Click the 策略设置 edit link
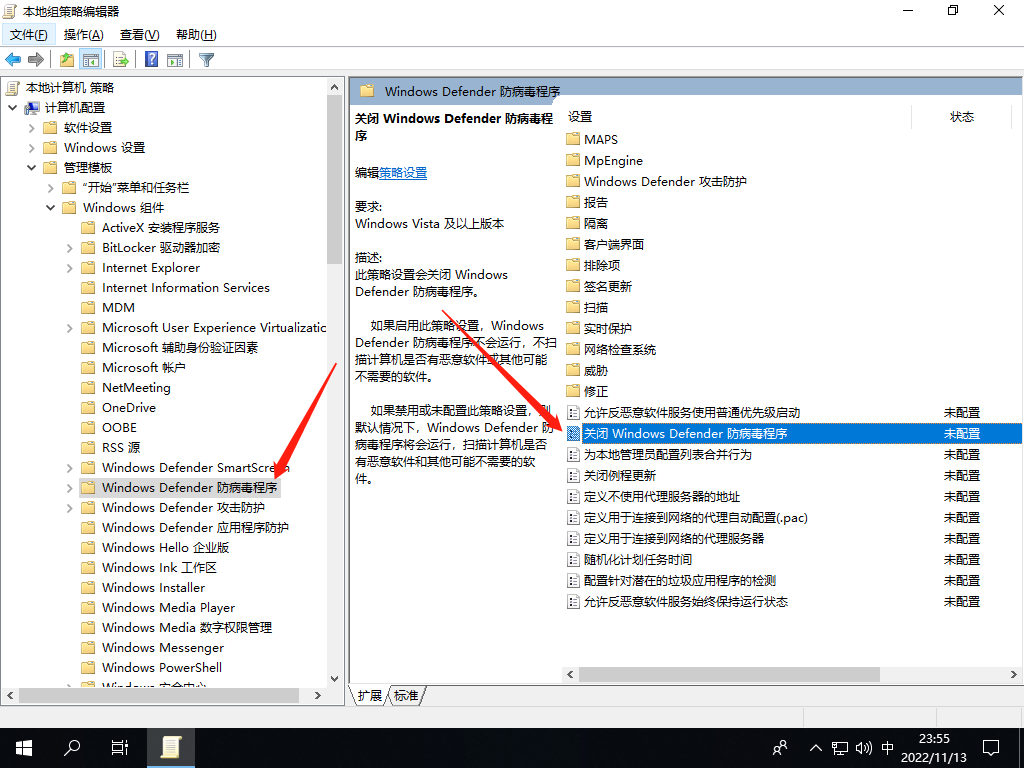 pos(403,172)
